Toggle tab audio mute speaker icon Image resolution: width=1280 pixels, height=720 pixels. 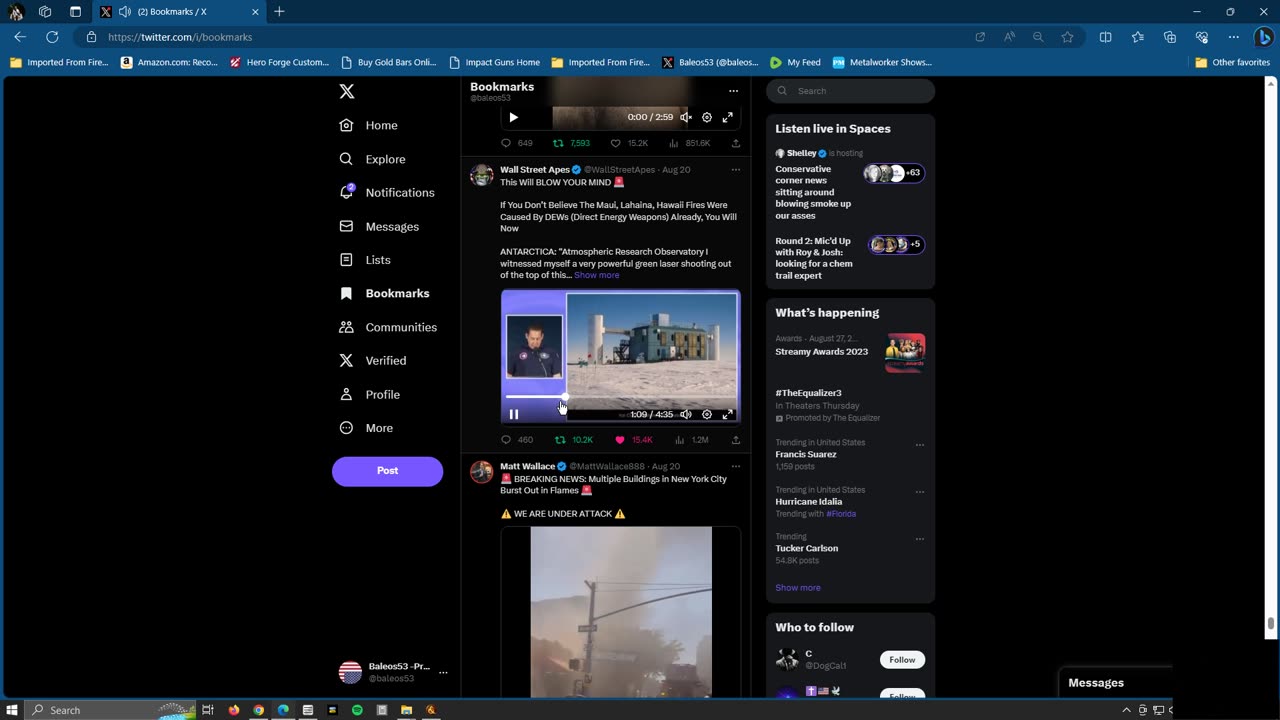tap(125, 12)
